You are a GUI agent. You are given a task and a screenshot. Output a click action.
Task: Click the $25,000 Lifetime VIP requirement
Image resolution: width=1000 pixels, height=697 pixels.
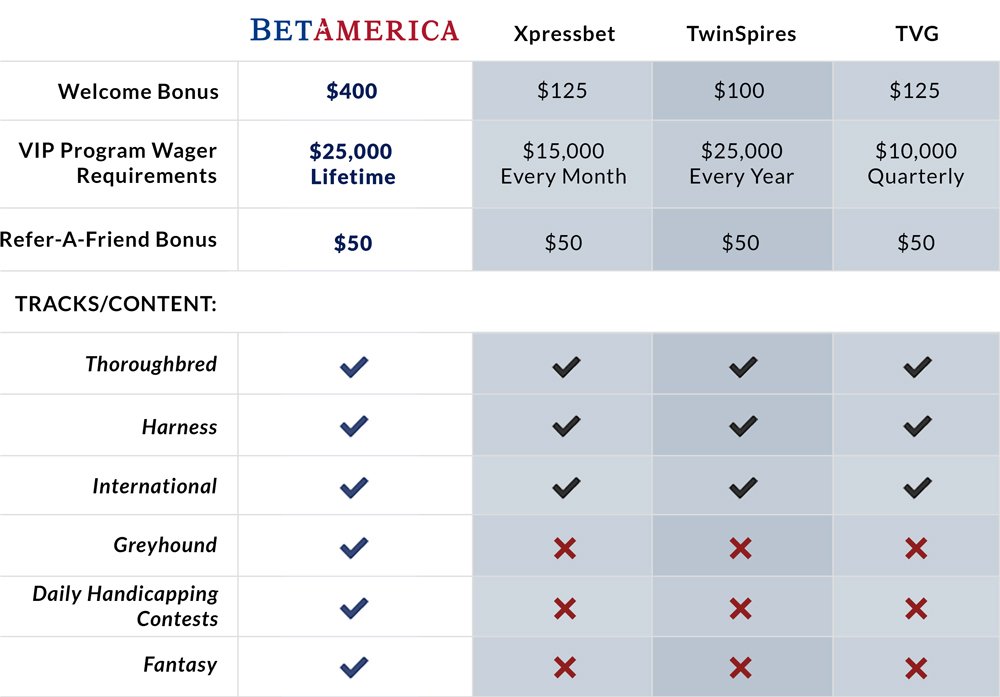tap(352, 164)
